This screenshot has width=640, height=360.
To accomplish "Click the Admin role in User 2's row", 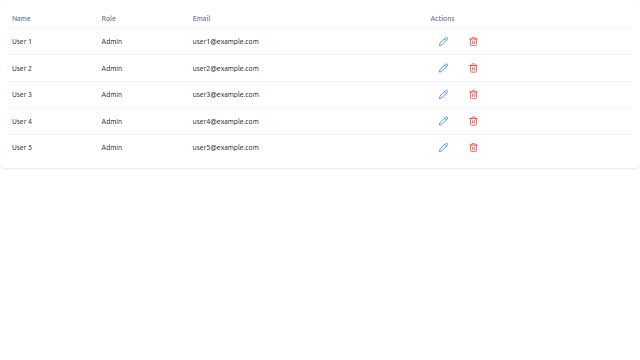I will click(x=112, y=68).
